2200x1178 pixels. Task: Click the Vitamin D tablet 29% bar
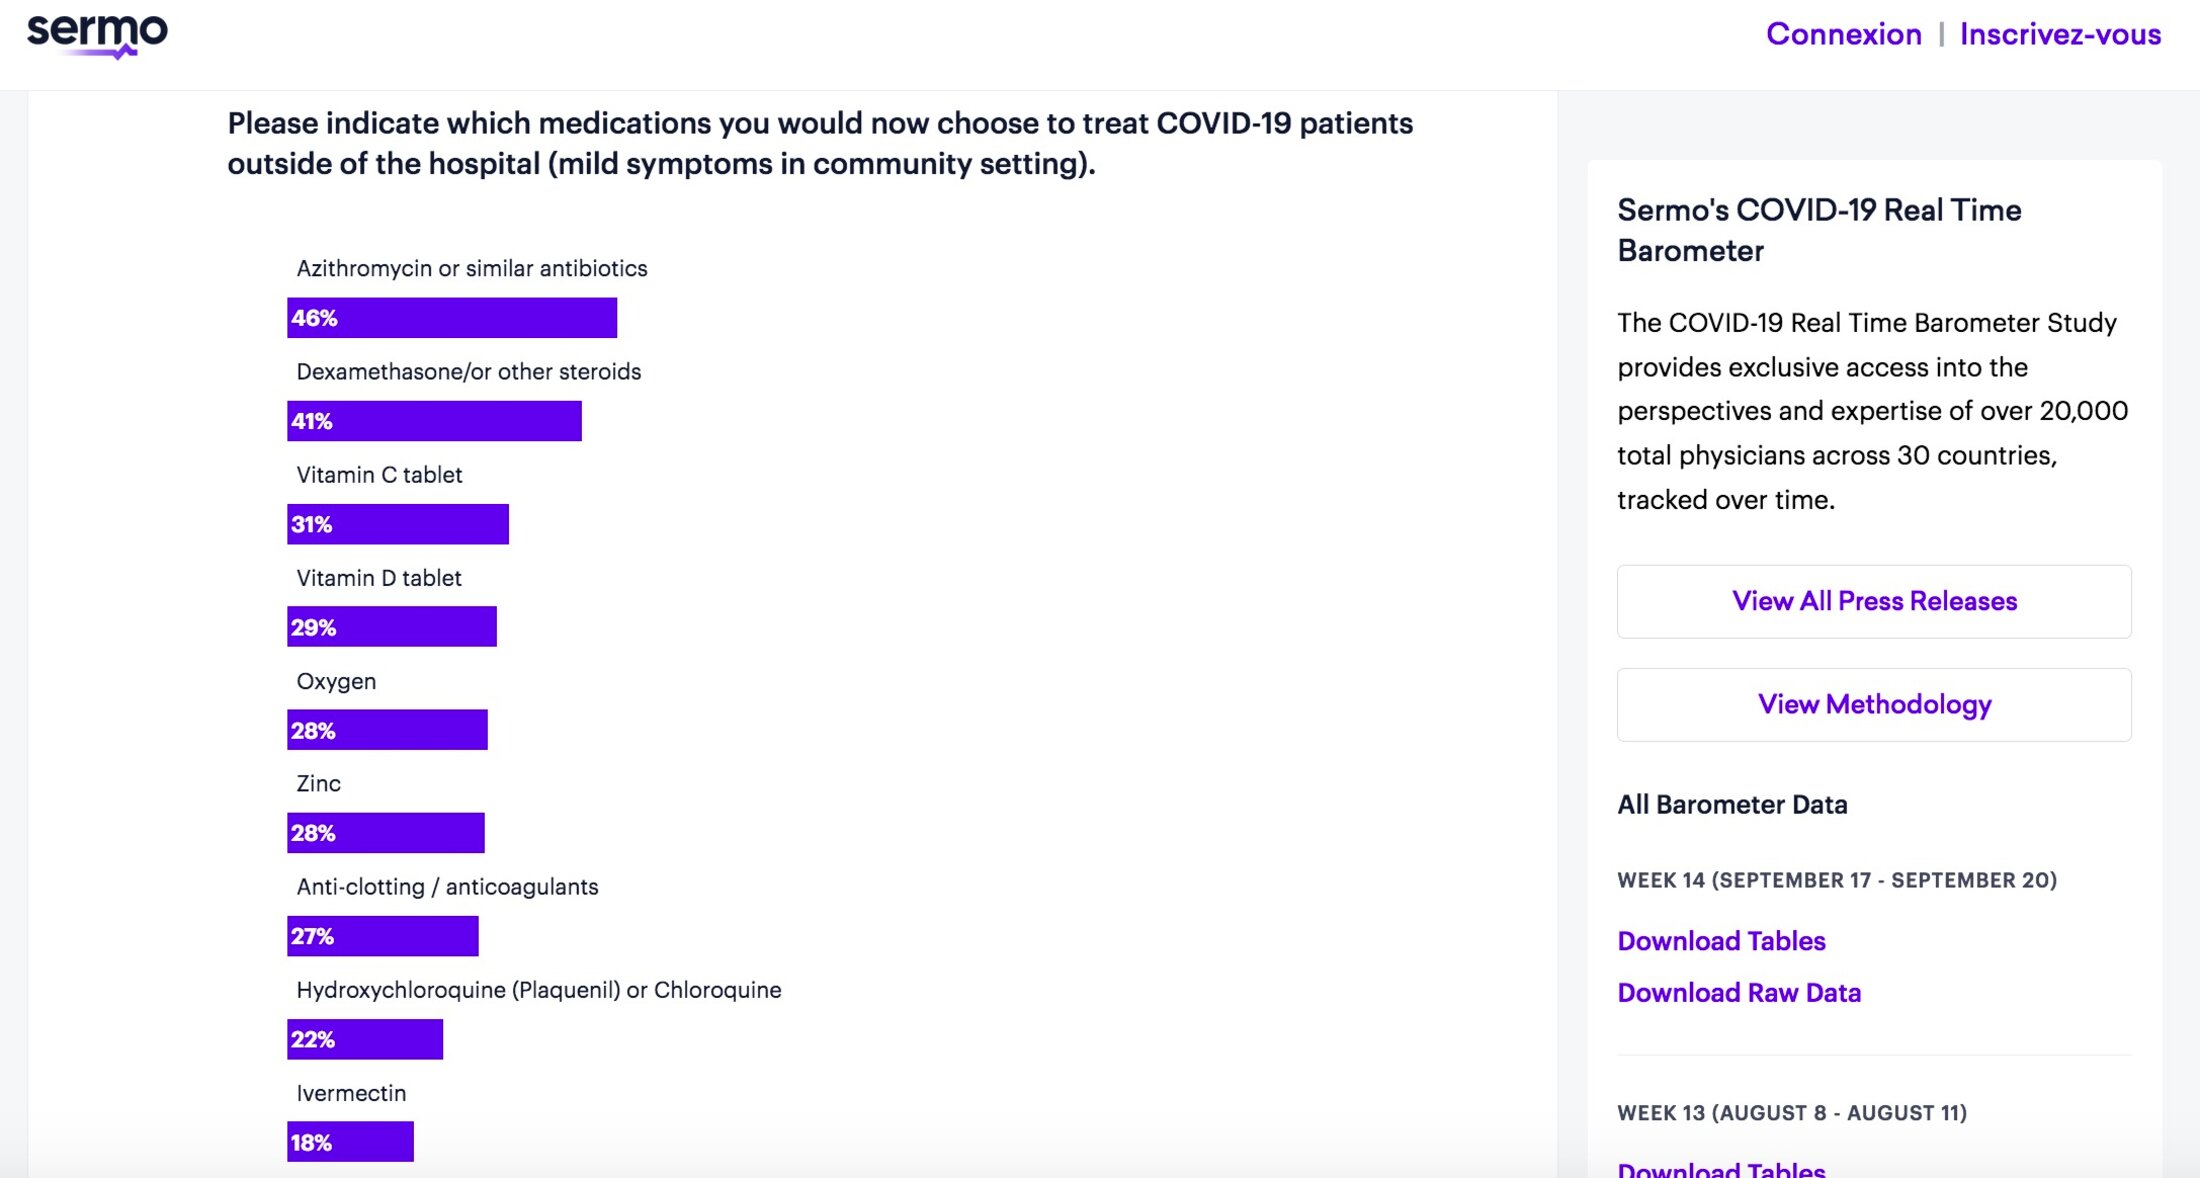(391, 627)
